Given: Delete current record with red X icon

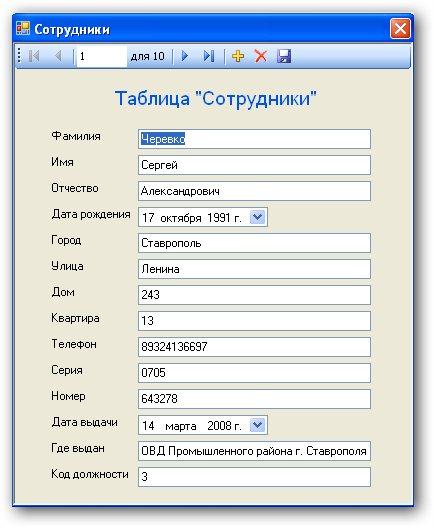Looking at the screenshot, I should [261, 56].
